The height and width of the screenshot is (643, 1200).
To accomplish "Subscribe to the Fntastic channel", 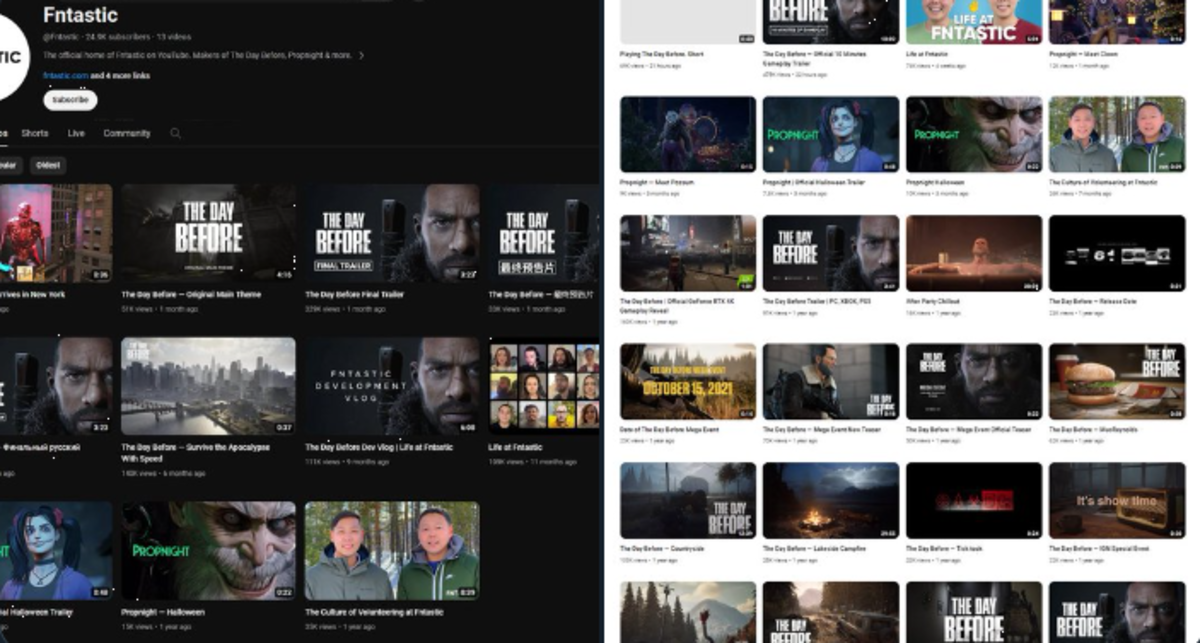I will tap(70, 100).
